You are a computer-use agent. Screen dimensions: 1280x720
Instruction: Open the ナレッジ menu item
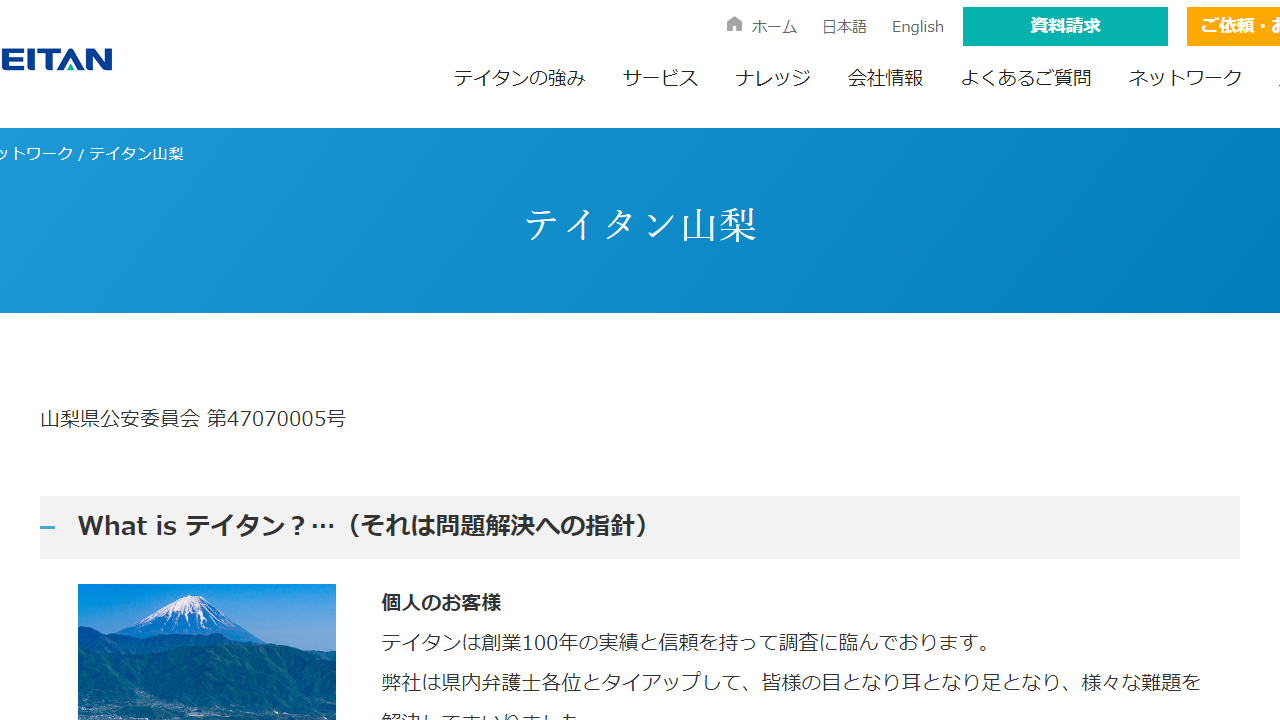click(x=771, y=78)
